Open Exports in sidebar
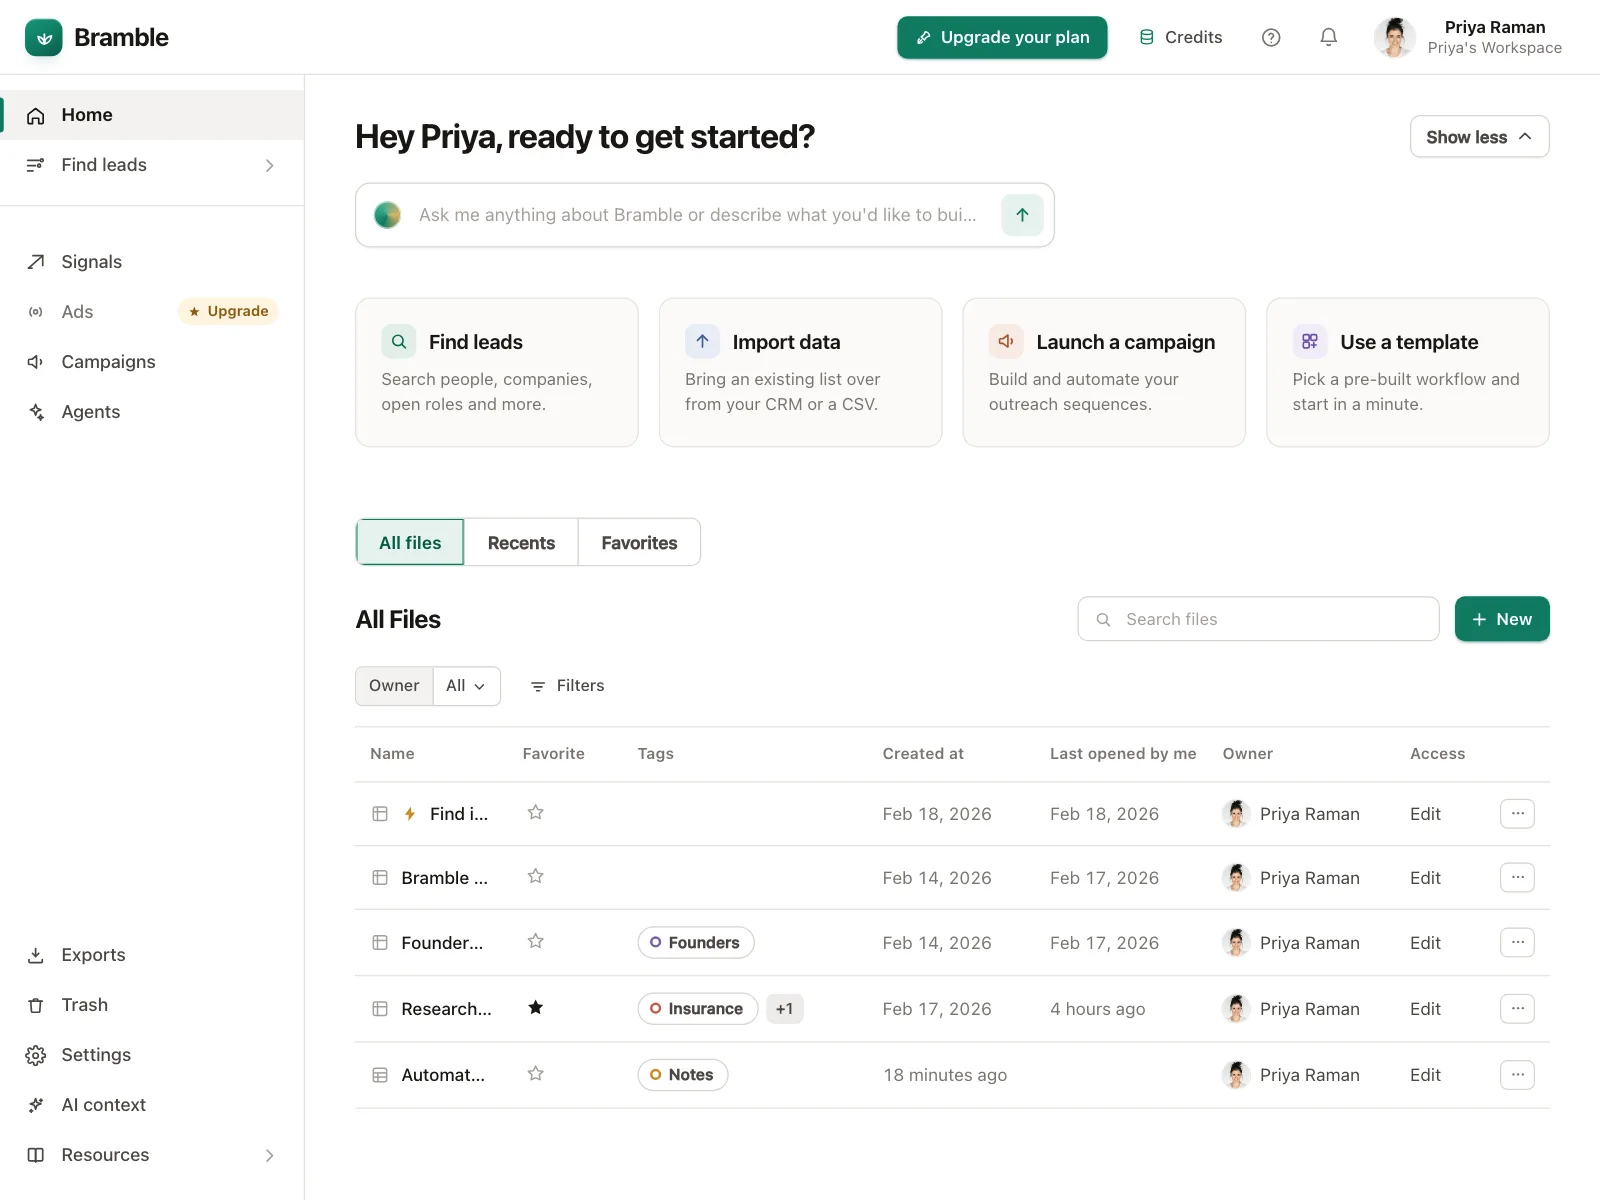The image size is (1600, 1200). (152, 955)
